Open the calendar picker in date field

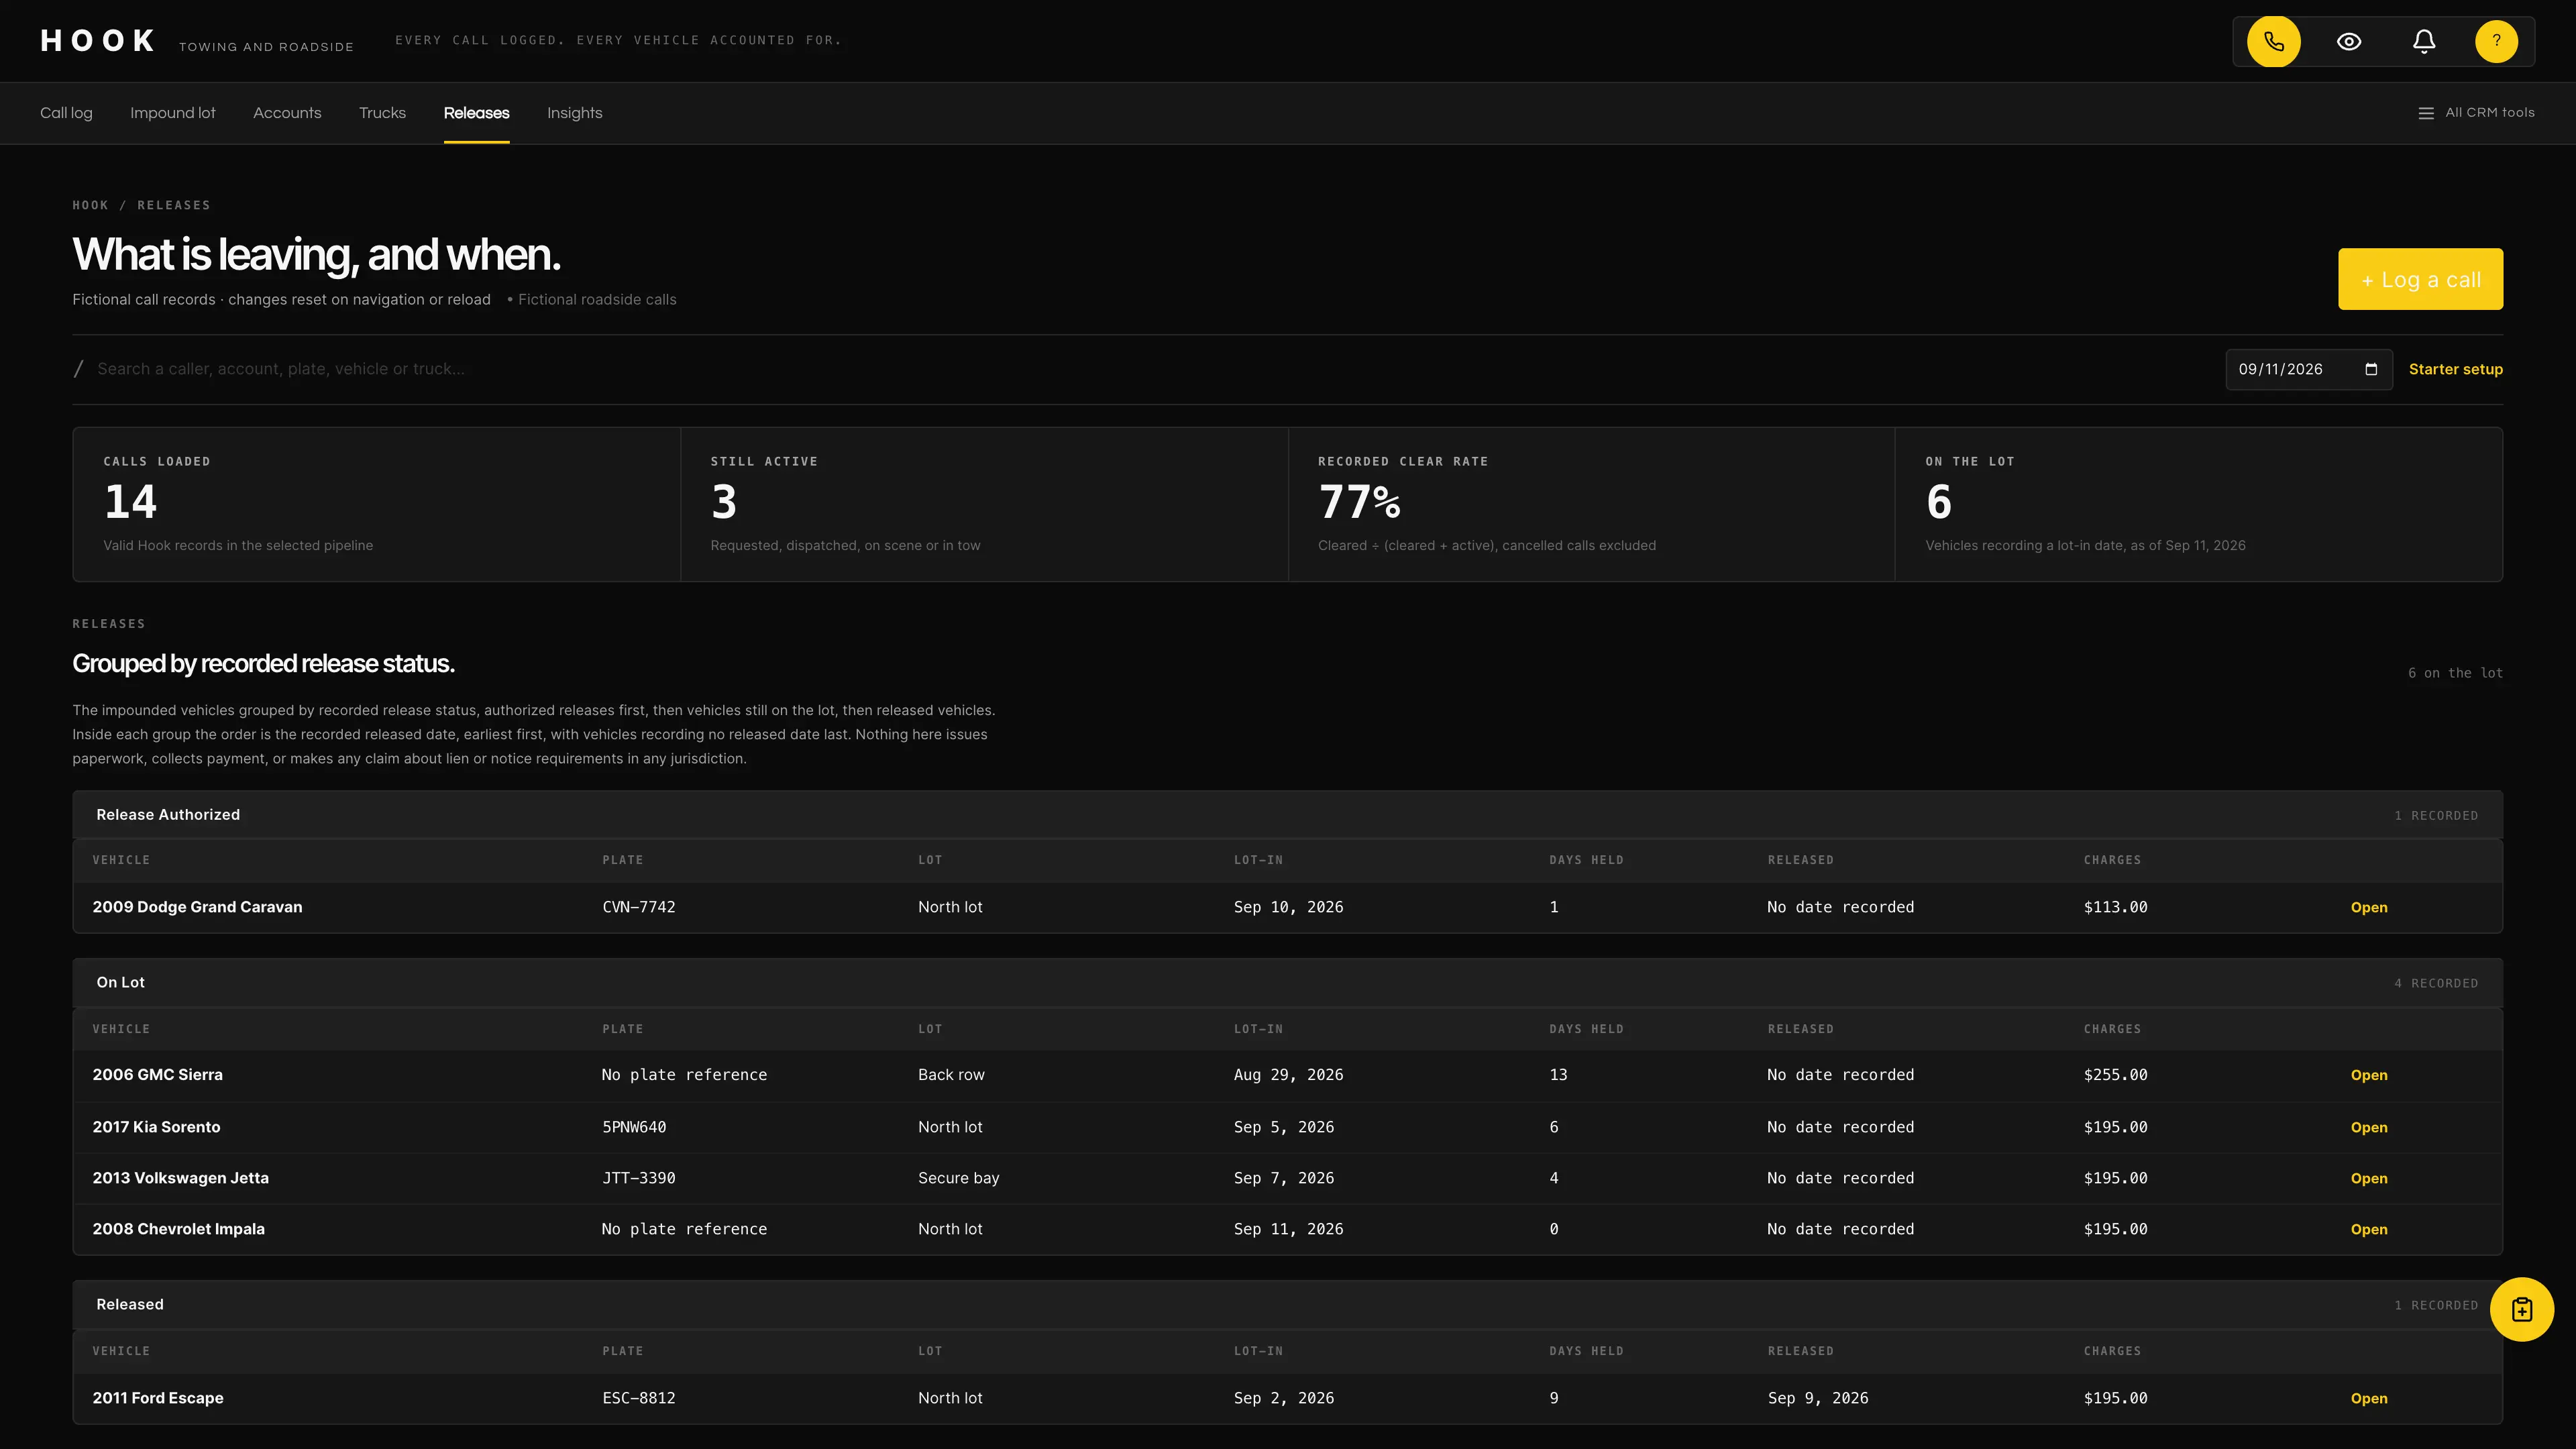tap(2371, 369)
